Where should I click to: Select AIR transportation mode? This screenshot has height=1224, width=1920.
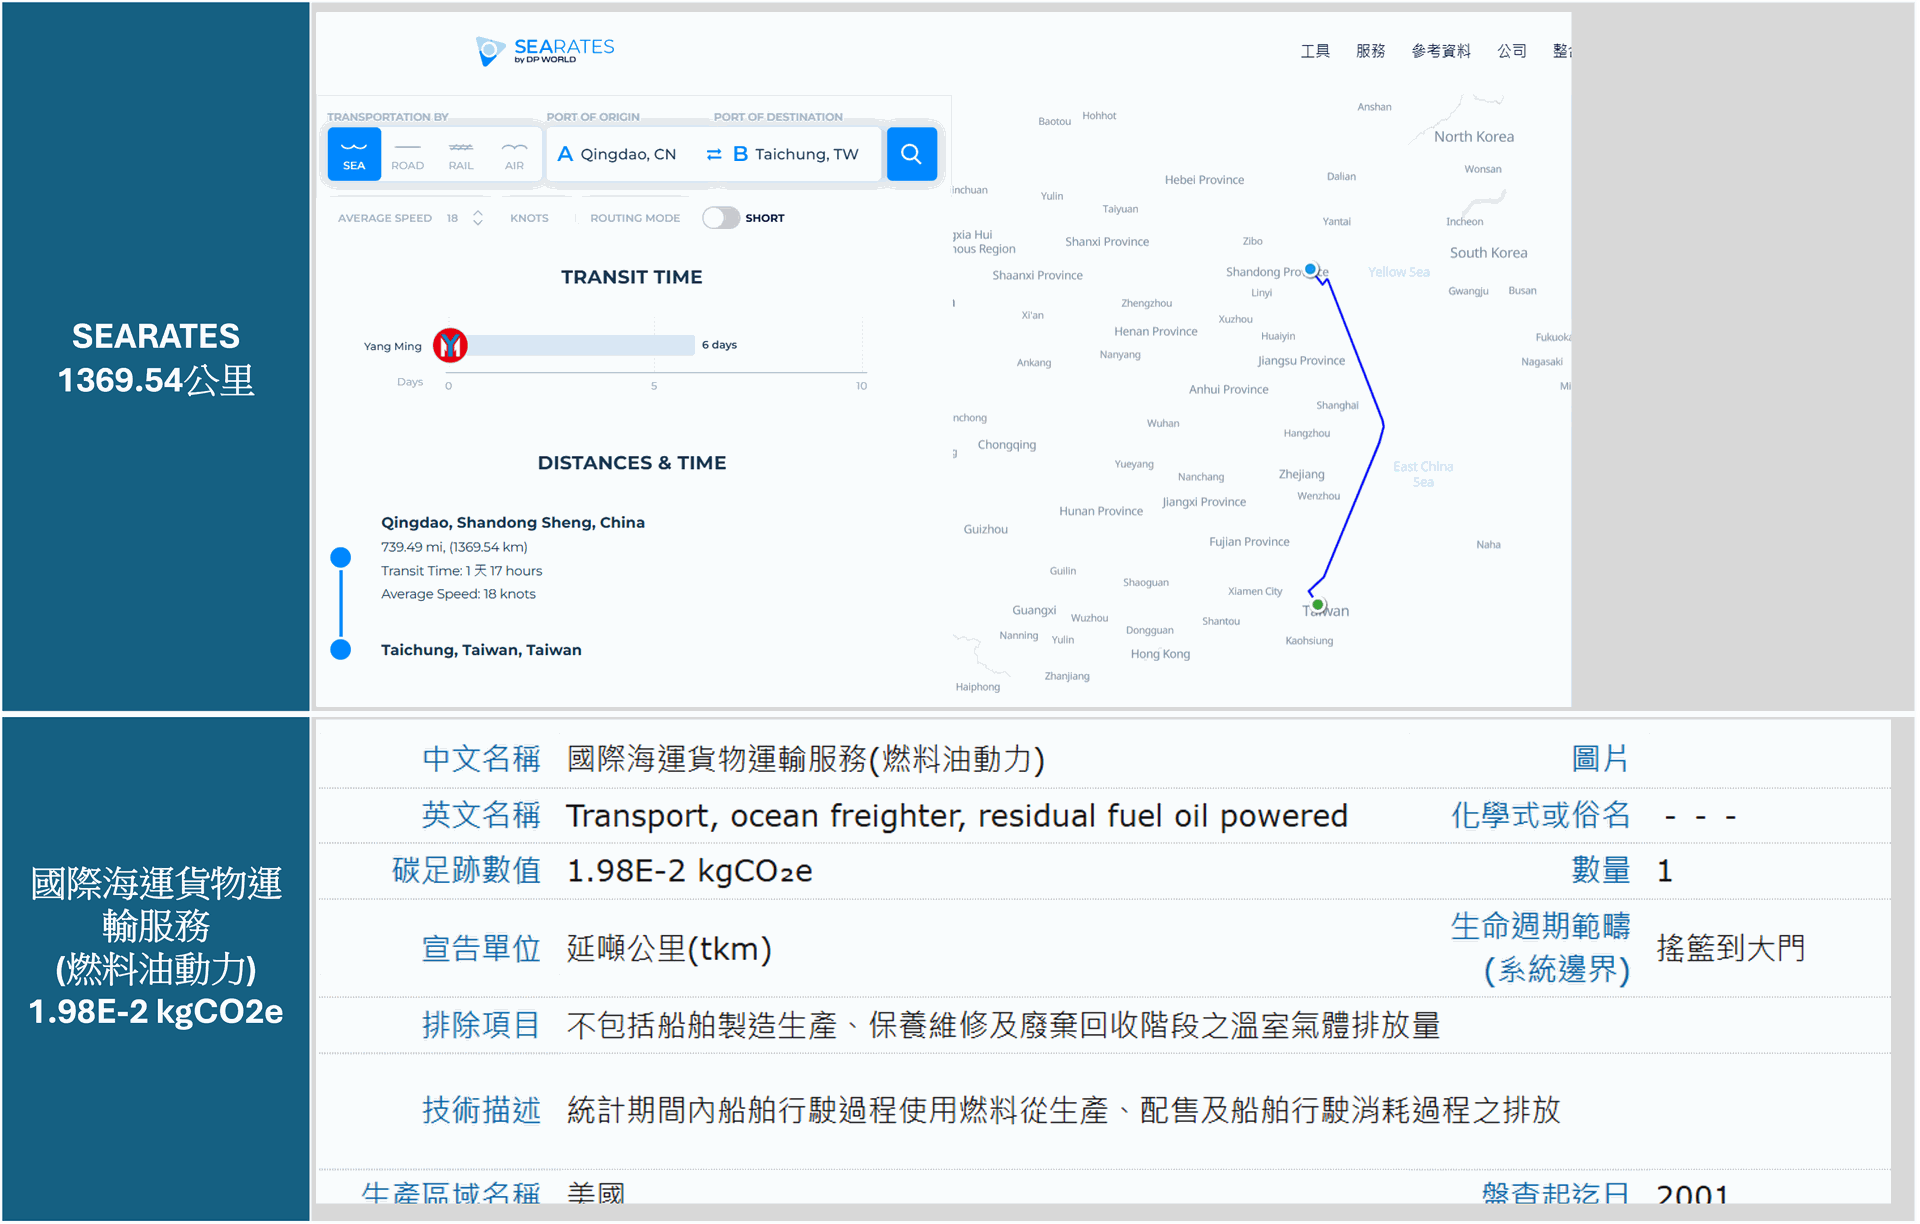click(514, 153)
